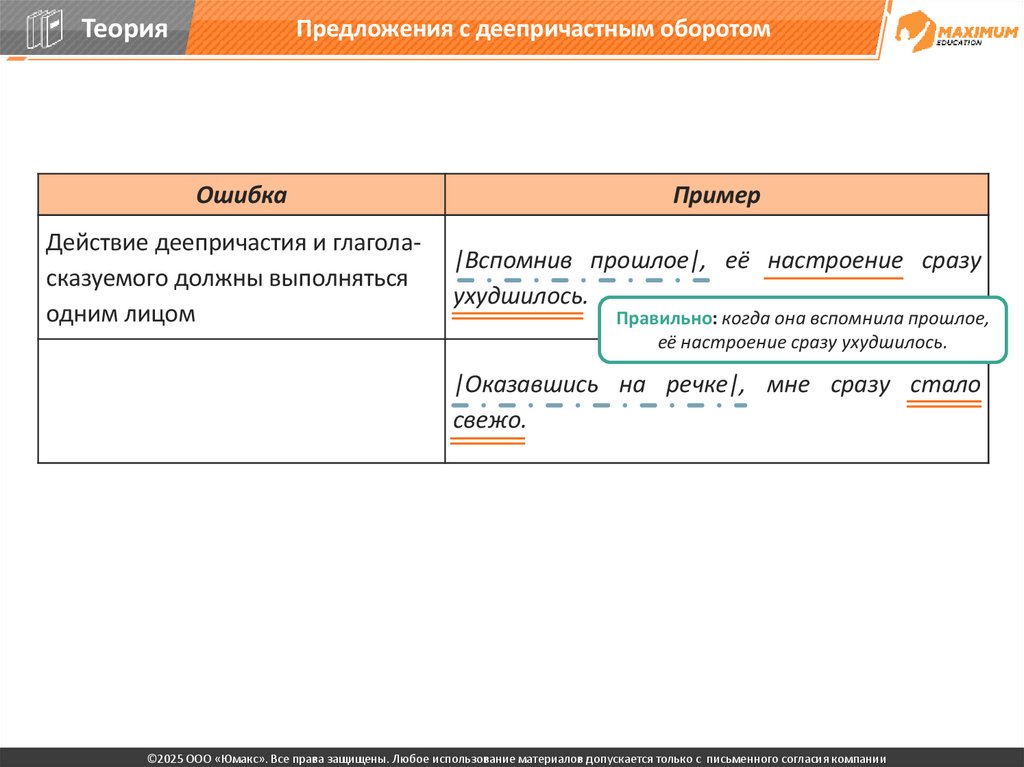Click the books icon beside Теория
The height and width of the screenshot is (767, 1024).
coord(44,29)
